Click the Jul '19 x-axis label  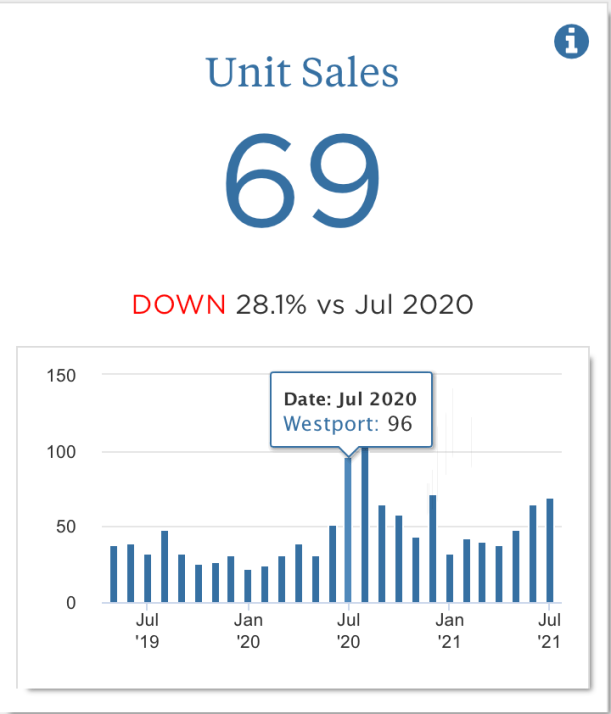tap(147, 629)
